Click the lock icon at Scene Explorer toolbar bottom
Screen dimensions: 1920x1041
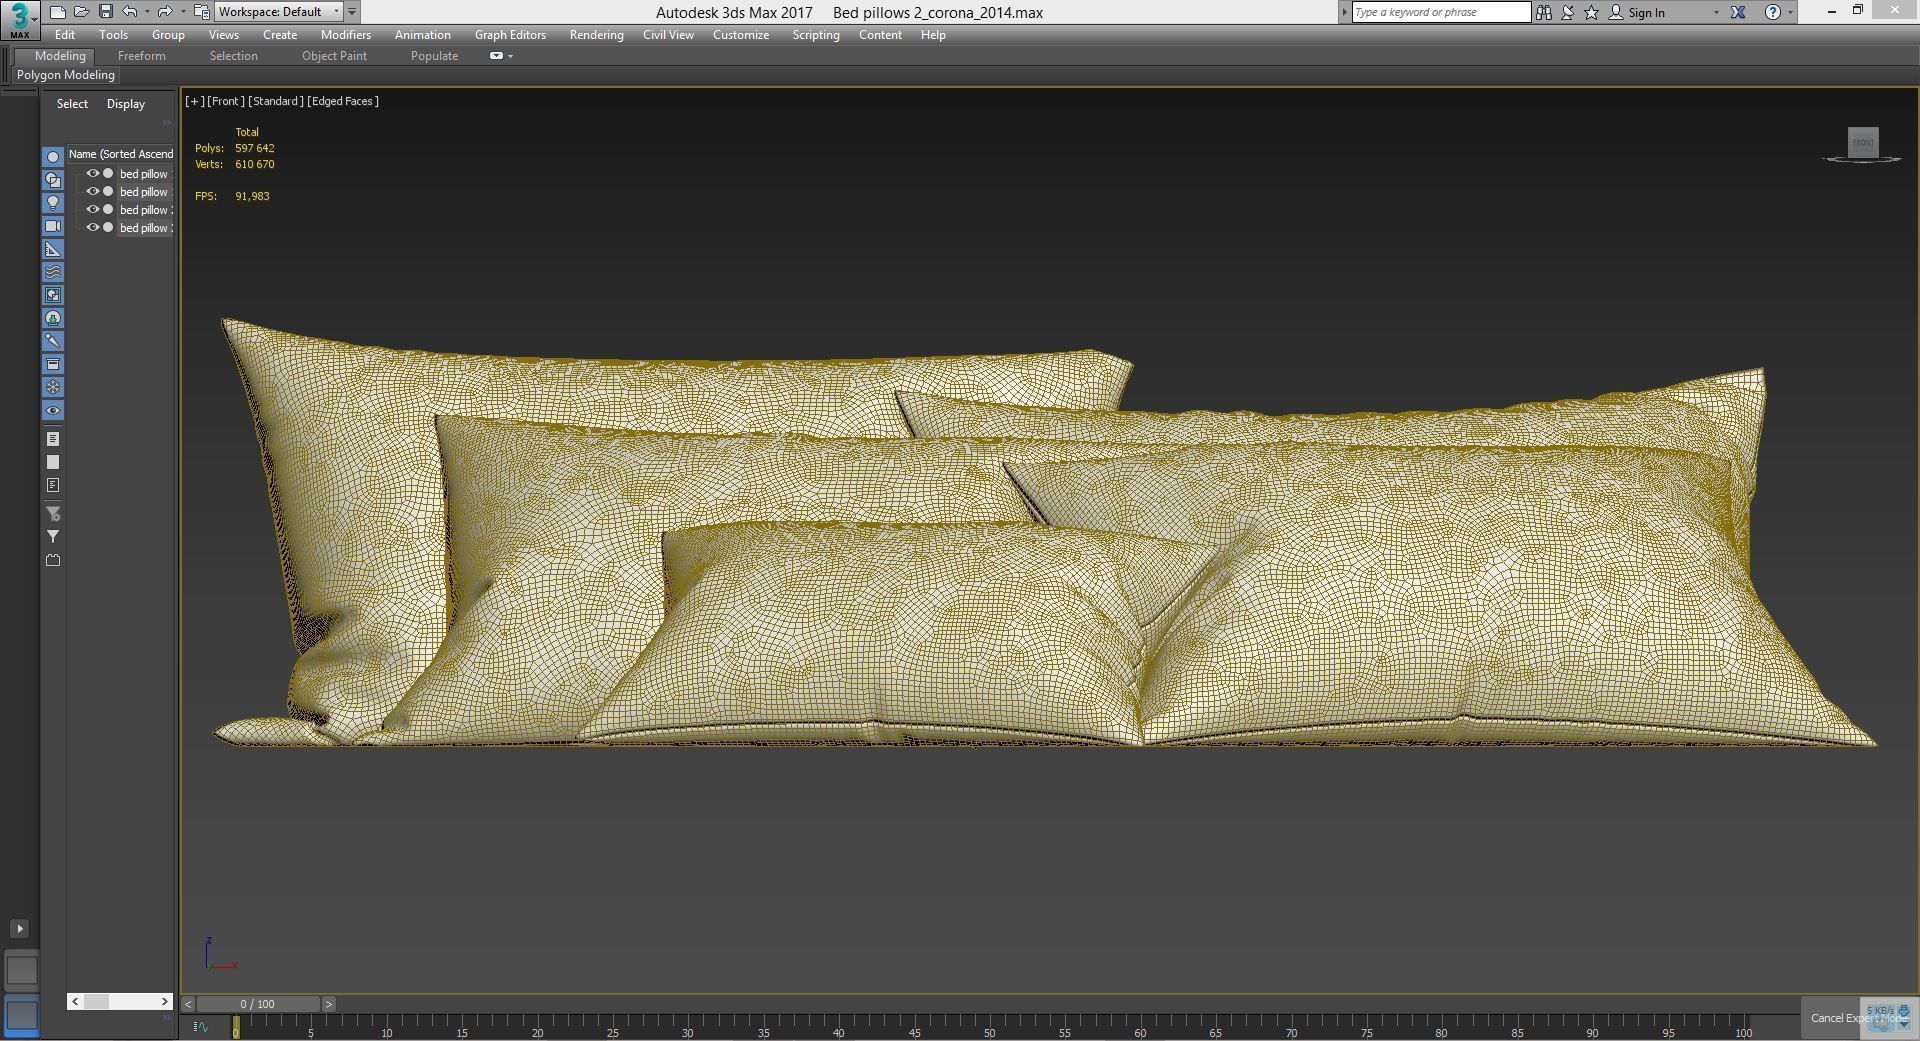[53, 560]
